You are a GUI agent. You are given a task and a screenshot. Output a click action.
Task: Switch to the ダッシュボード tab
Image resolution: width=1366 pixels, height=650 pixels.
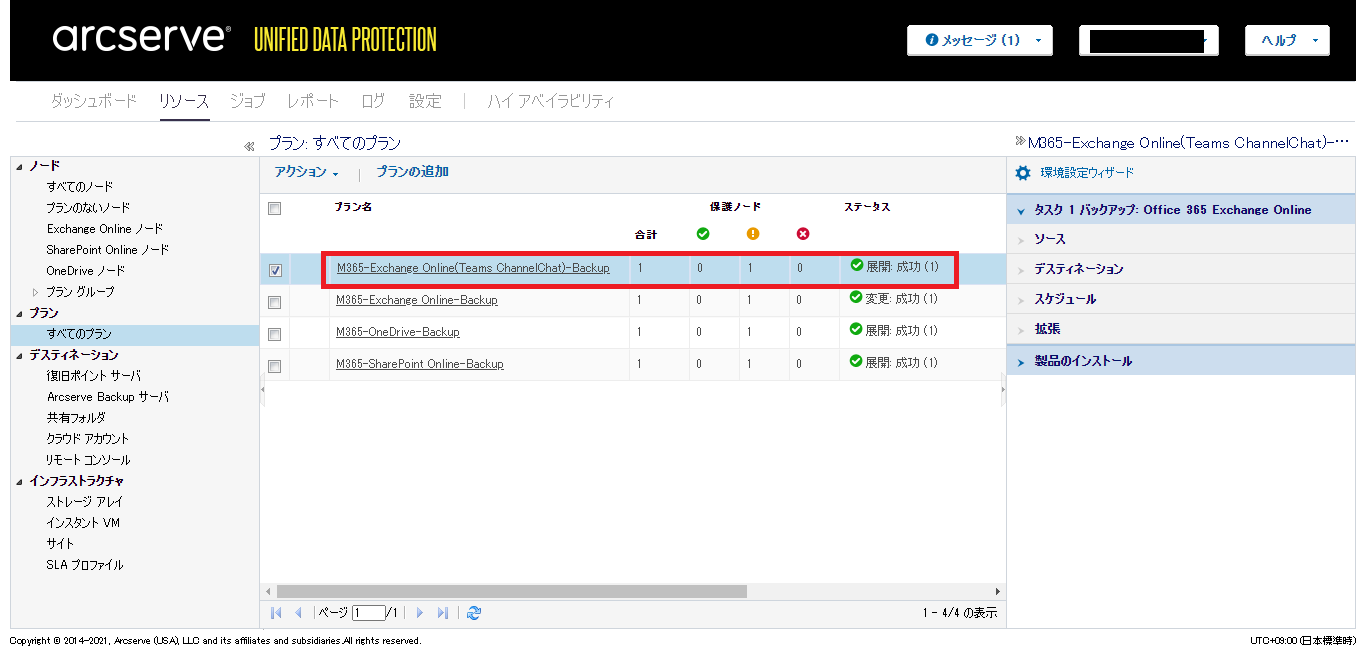[93, 101]
